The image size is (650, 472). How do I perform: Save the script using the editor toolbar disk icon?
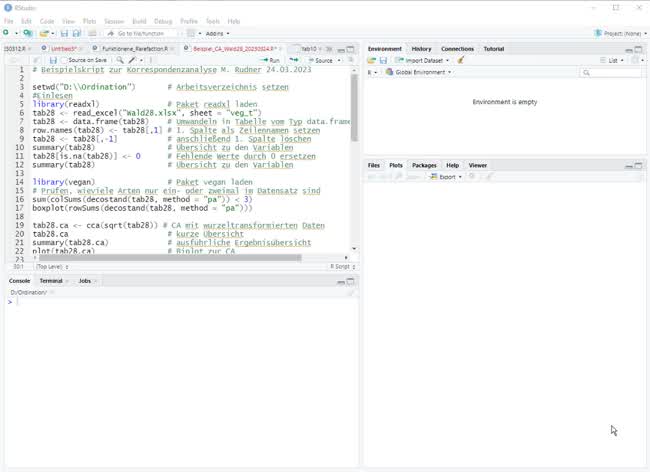coord(53,61)
